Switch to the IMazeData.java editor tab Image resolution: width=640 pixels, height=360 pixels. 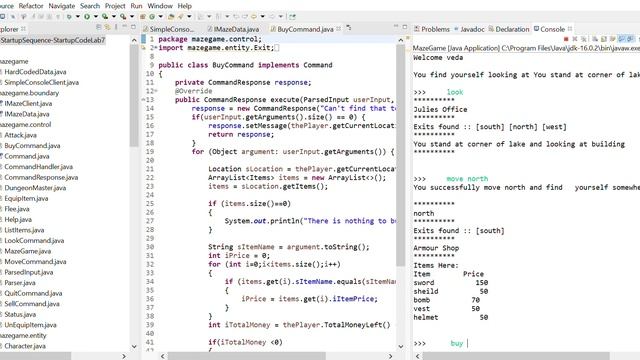[x=233, y=29]
